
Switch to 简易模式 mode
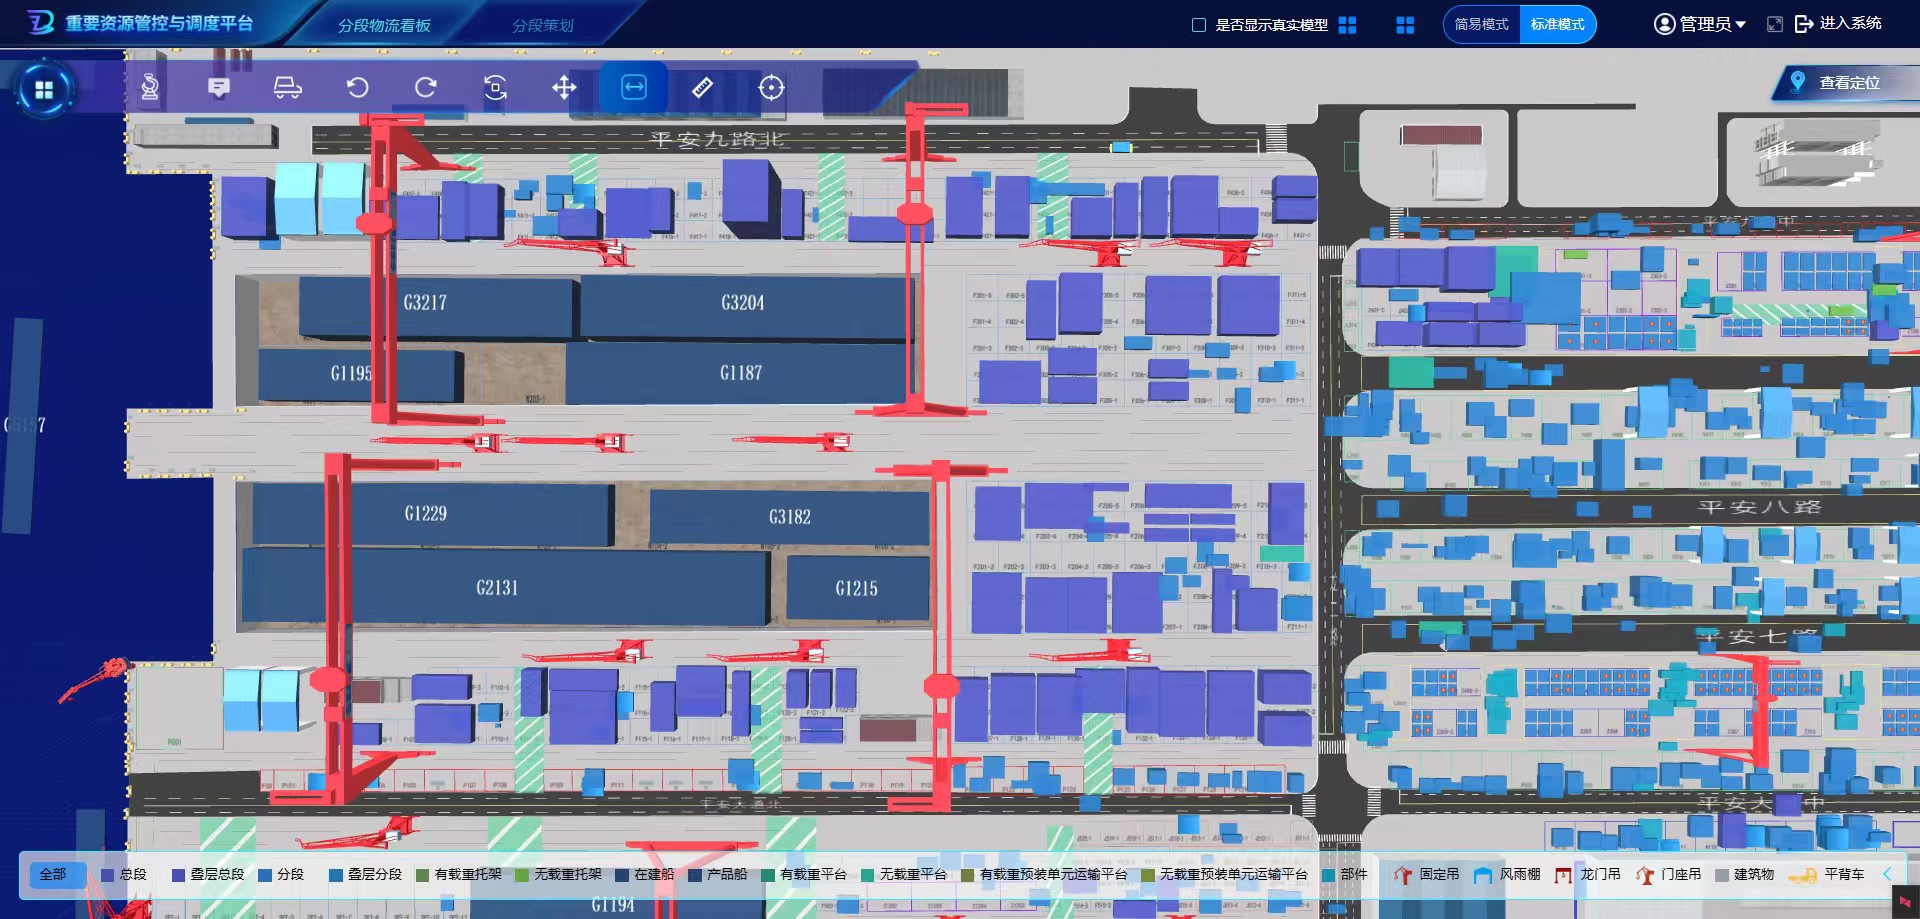pyautogui.click(x=1481, y=25)
